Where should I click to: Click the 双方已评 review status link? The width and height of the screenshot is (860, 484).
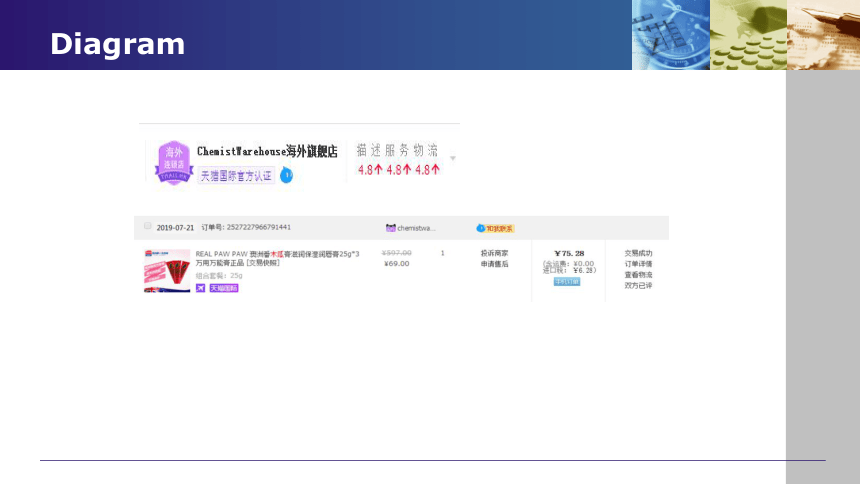pos(638,285)
